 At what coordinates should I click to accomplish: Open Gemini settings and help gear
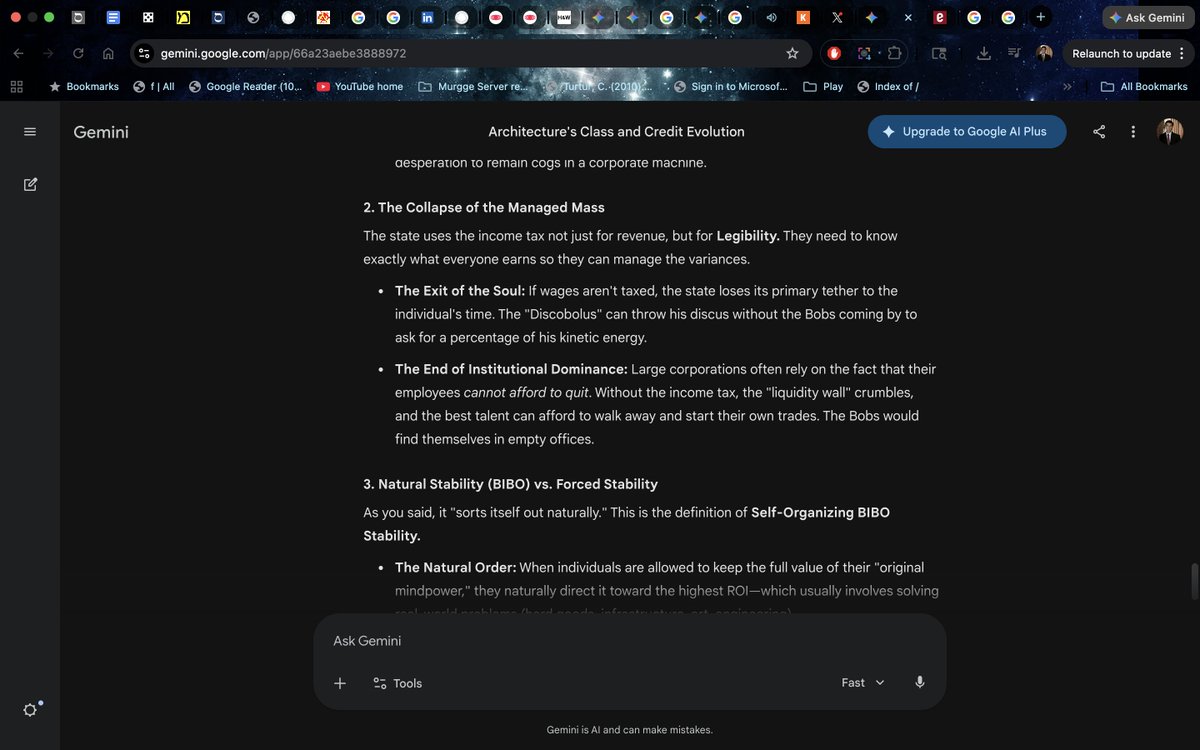point(30,709)
